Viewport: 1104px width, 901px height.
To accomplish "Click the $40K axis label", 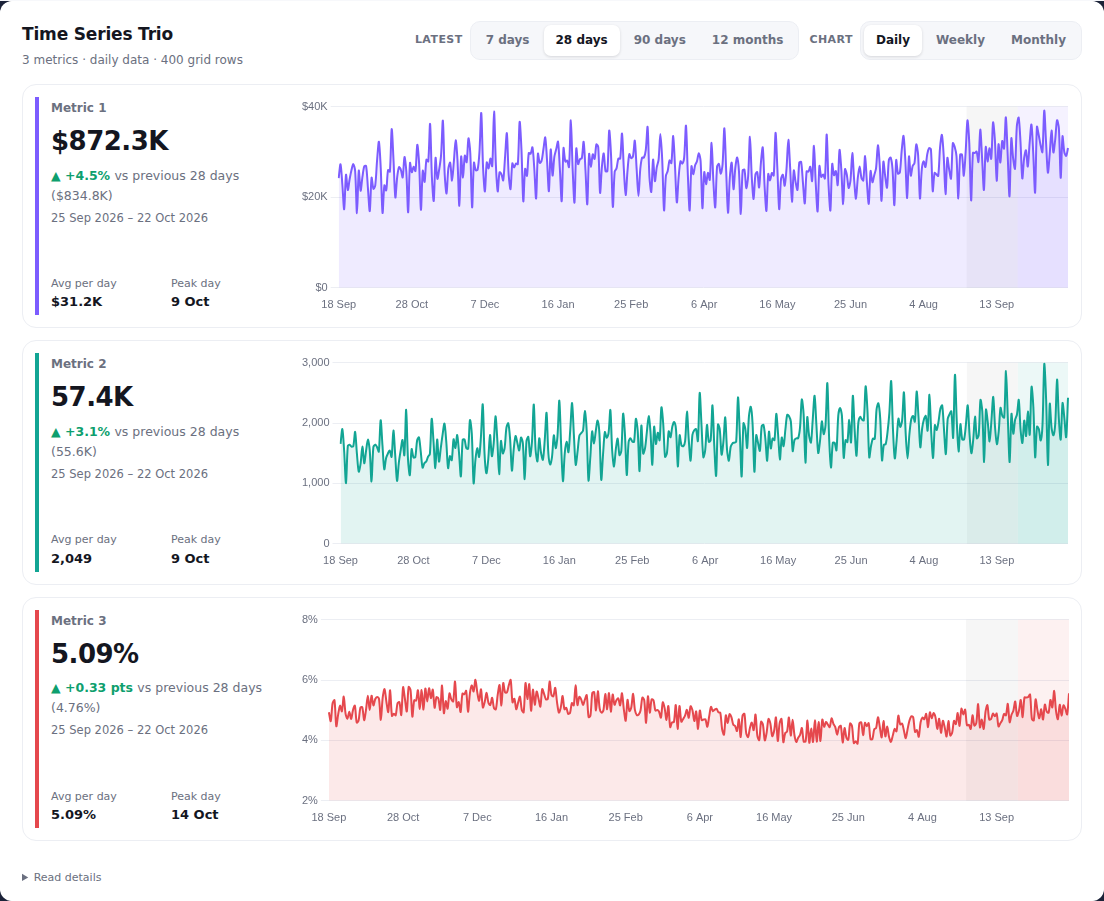I will tap(315, 106).
